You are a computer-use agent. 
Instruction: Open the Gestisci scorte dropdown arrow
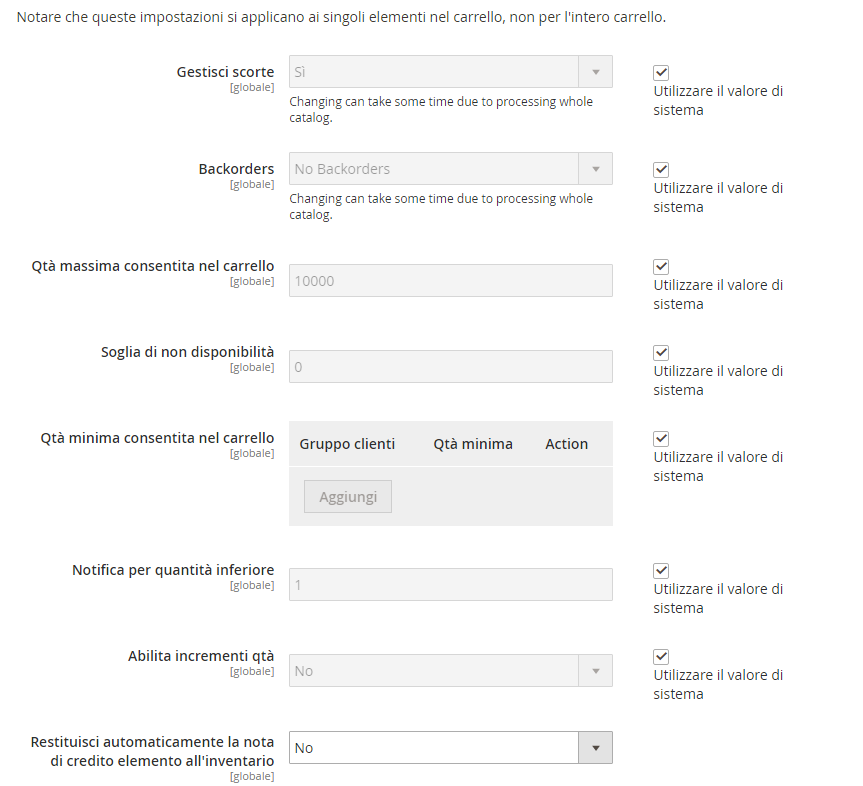[x=596, y=72]
